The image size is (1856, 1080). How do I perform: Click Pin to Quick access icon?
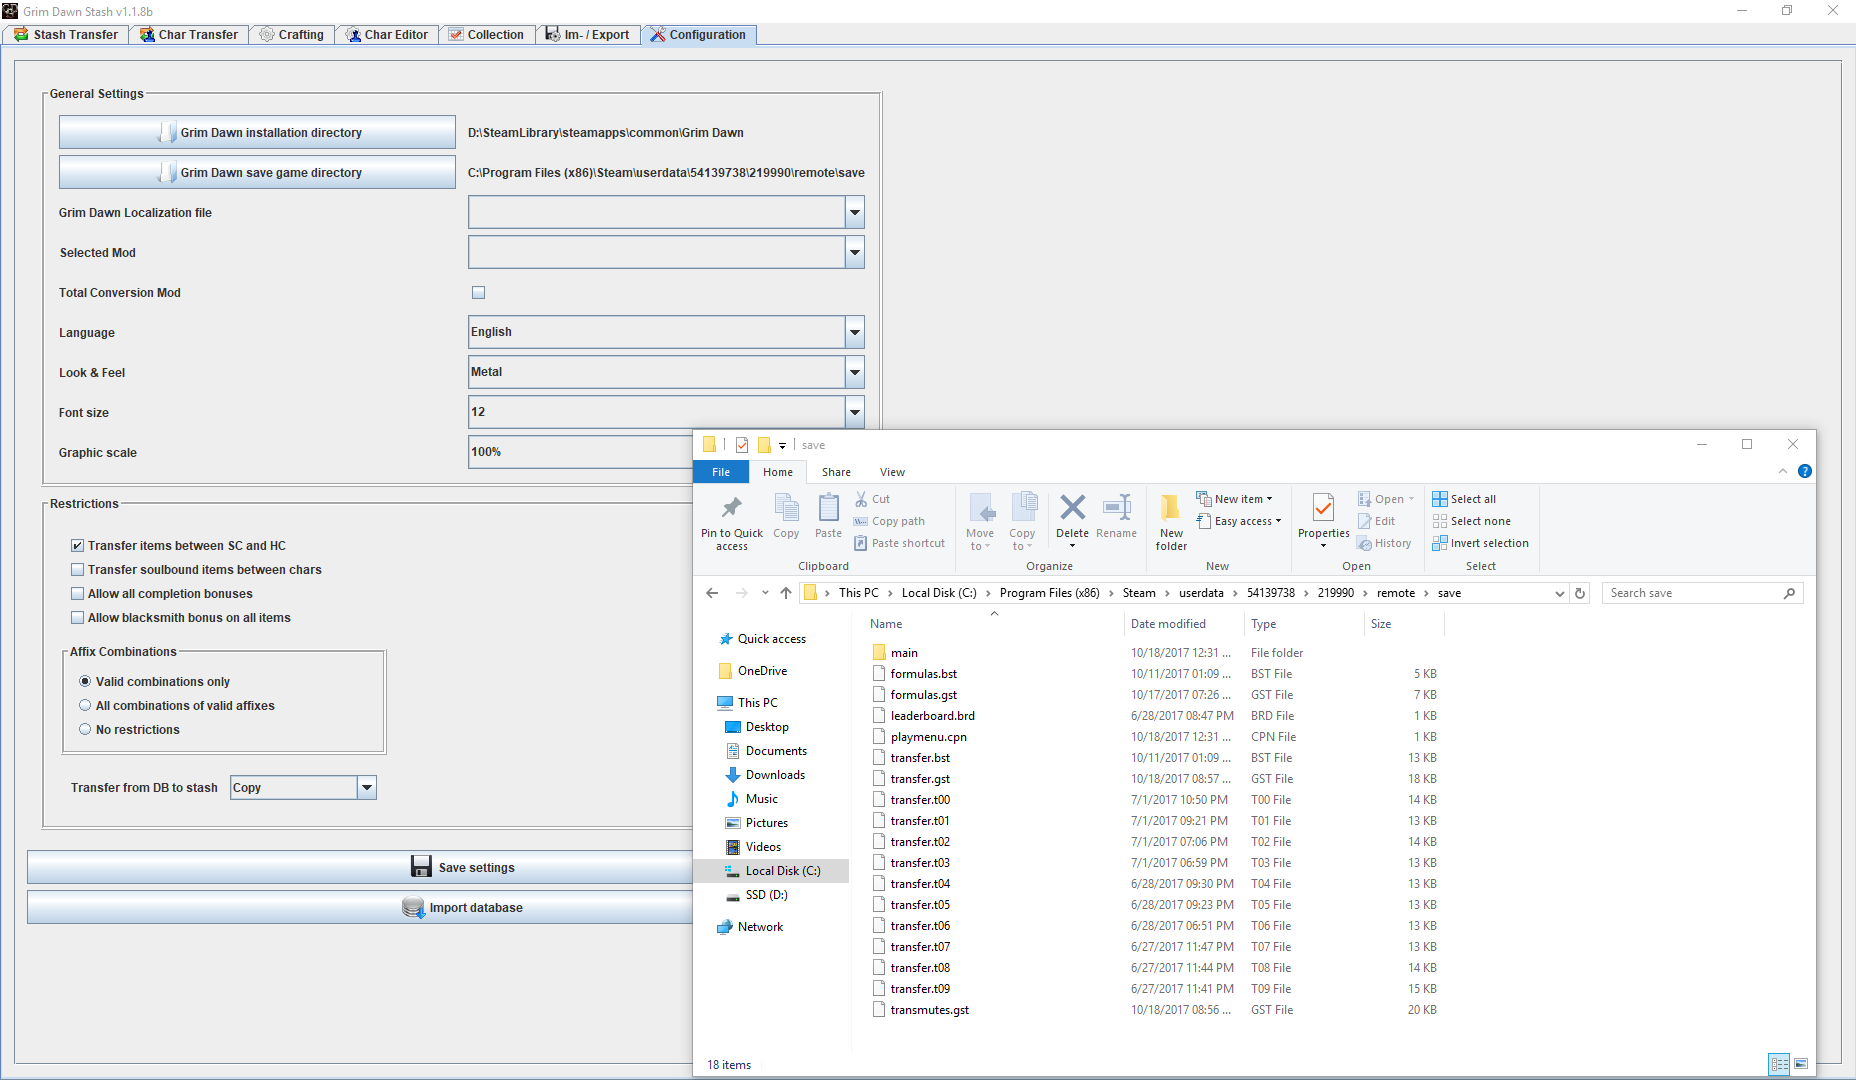pyautogui.click(x=732, y=507)
